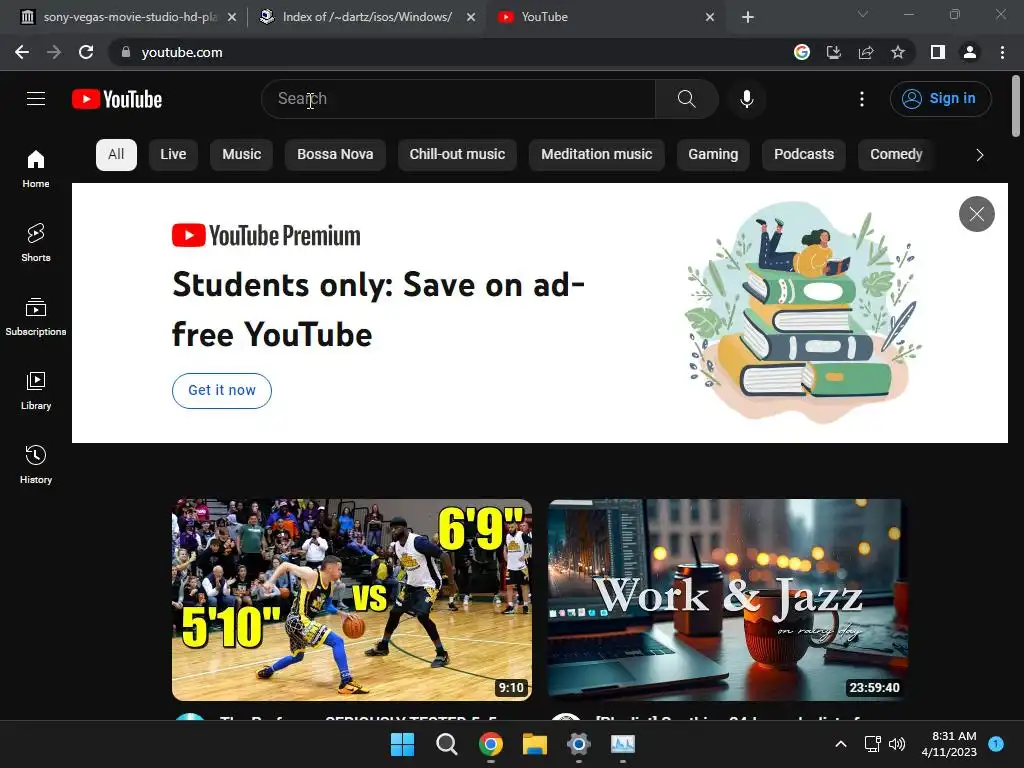This screenshot has height=768, width=1024.
Task: Click into the YouTube search field
Action: coord(458,99)
